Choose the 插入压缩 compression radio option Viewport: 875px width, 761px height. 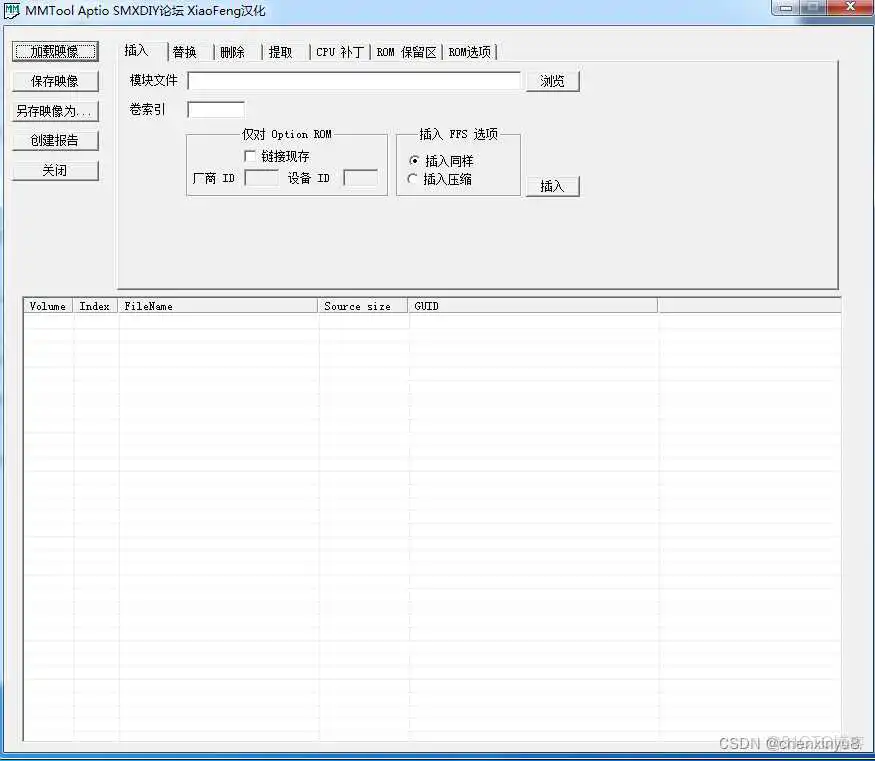pyautogui.click(x=411, y=178)
